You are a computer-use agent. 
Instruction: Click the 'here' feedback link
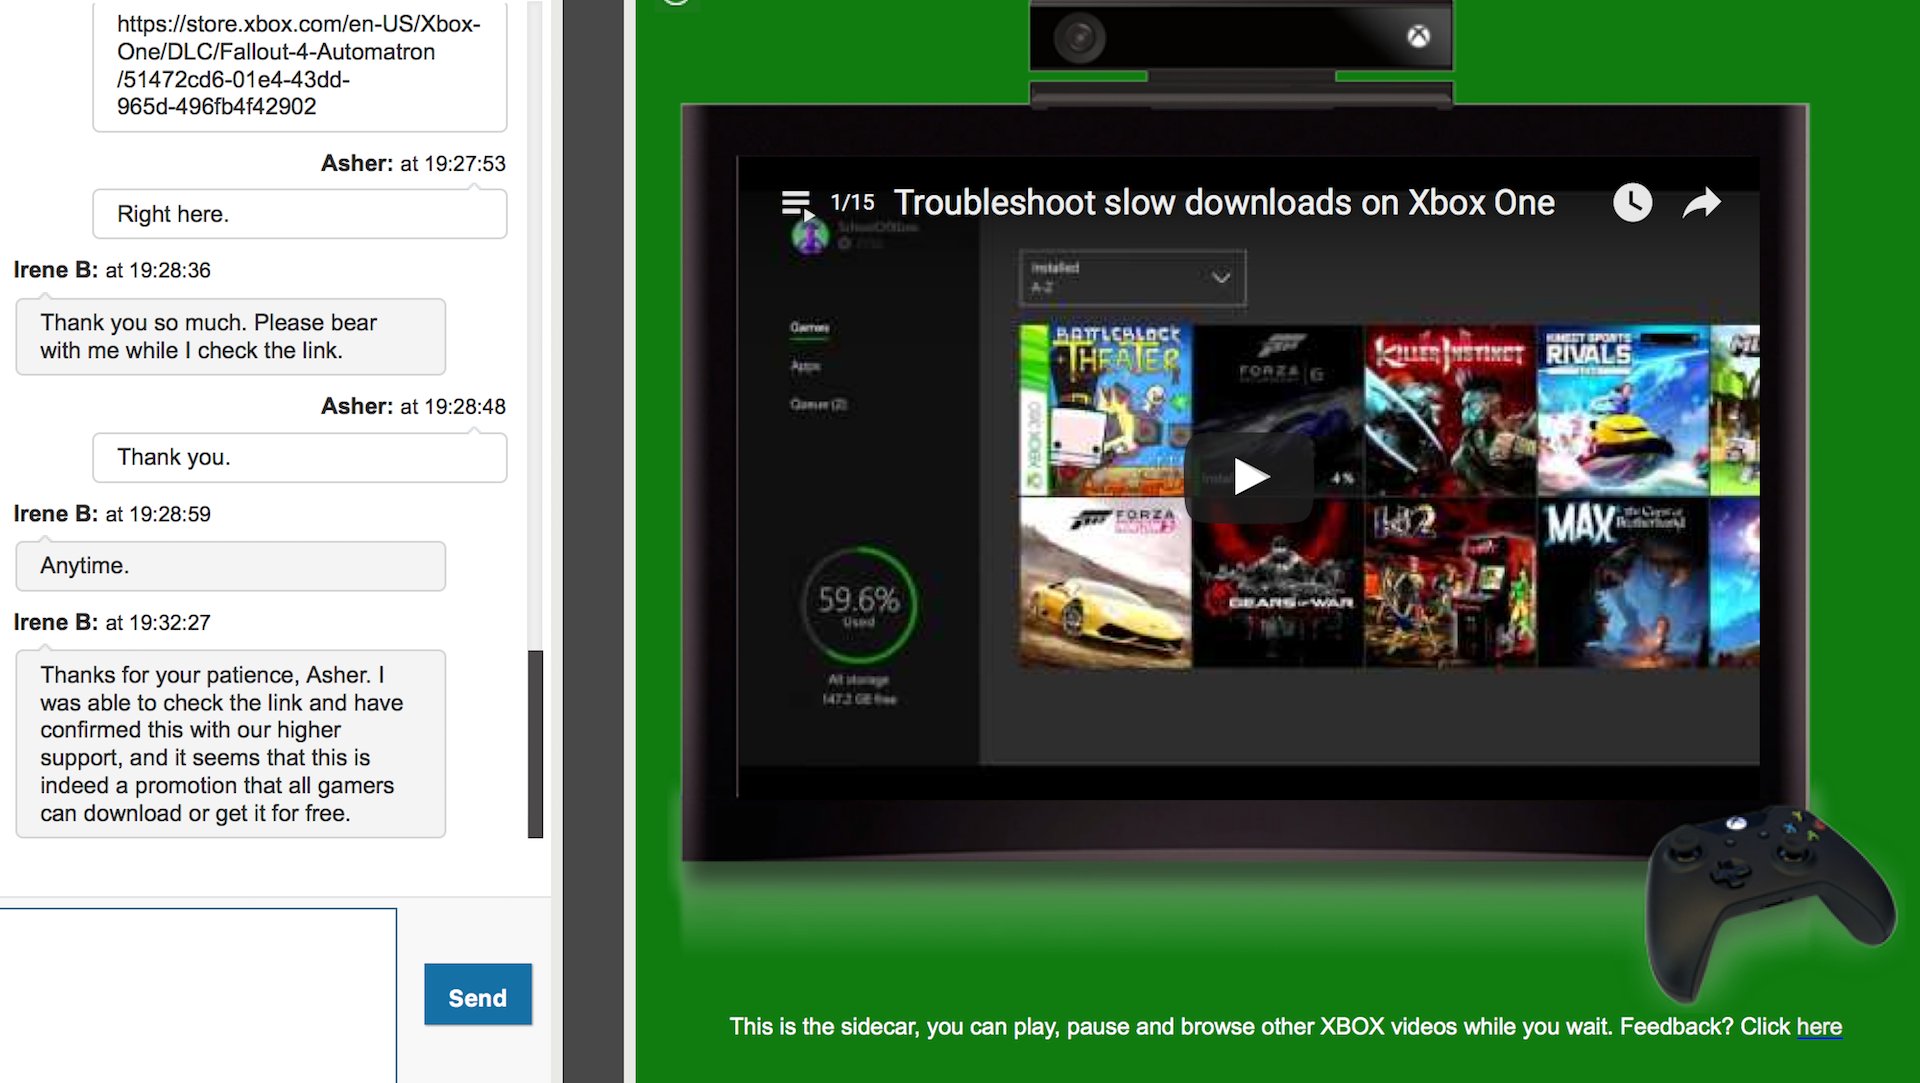(1819, 1027)
